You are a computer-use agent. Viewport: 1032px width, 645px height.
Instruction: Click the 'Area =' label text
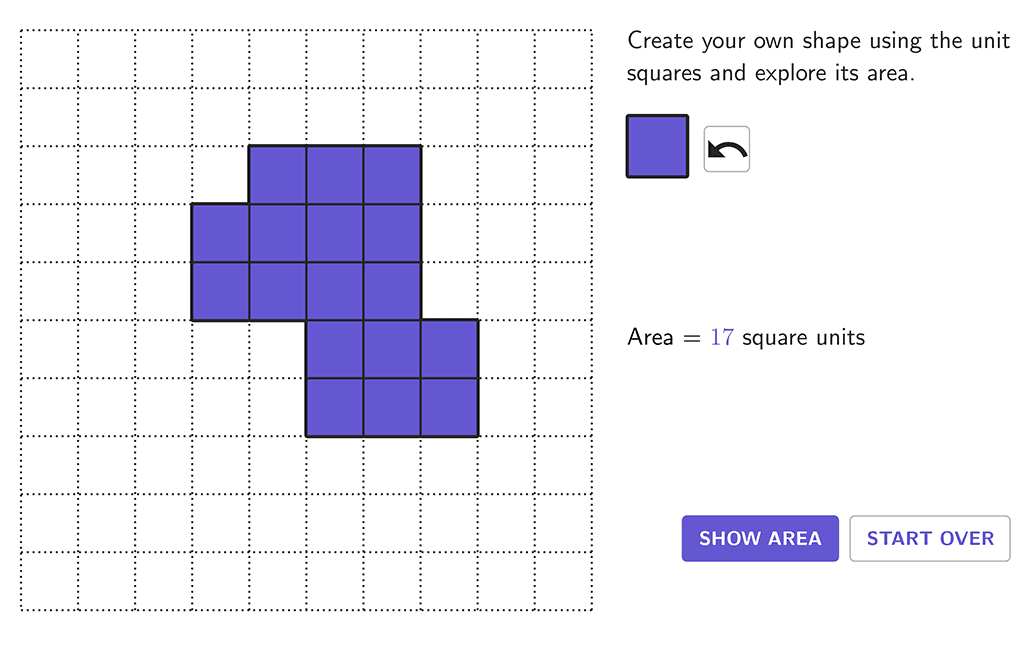coord(664,337)
